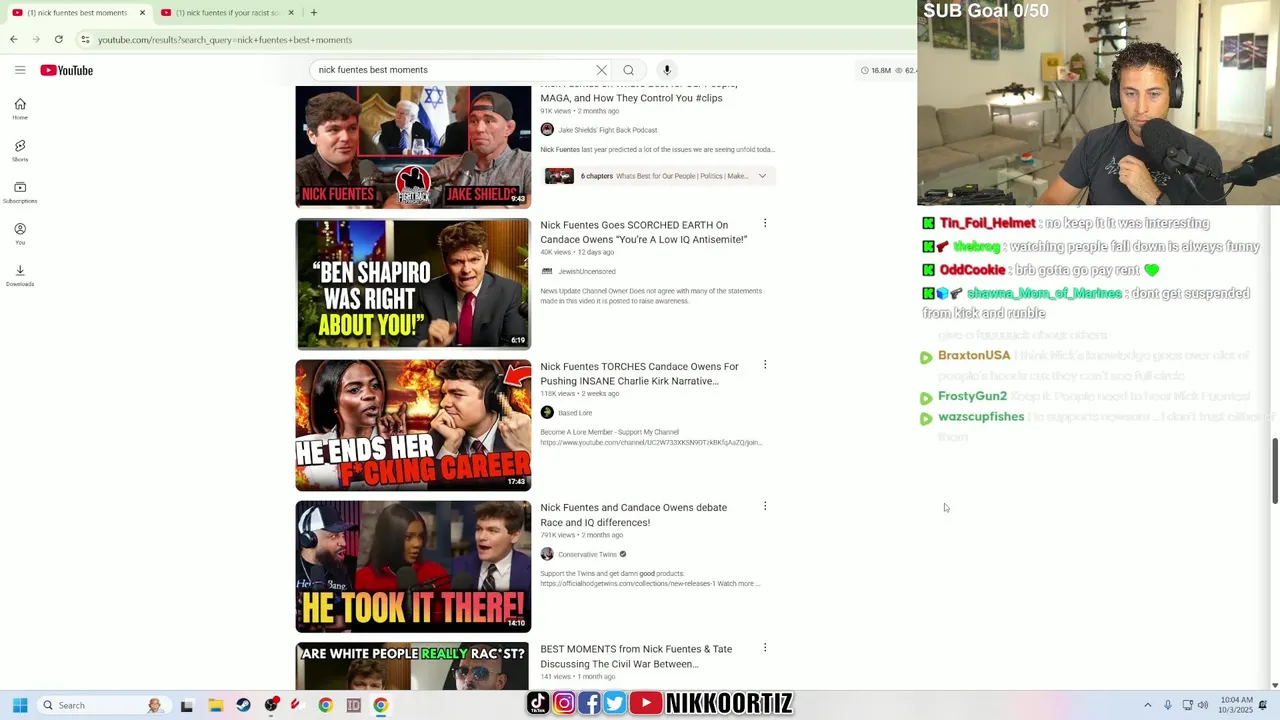Visit the JewishUncensored channel
1280x720 pixels.
click(x=587, y=271)
